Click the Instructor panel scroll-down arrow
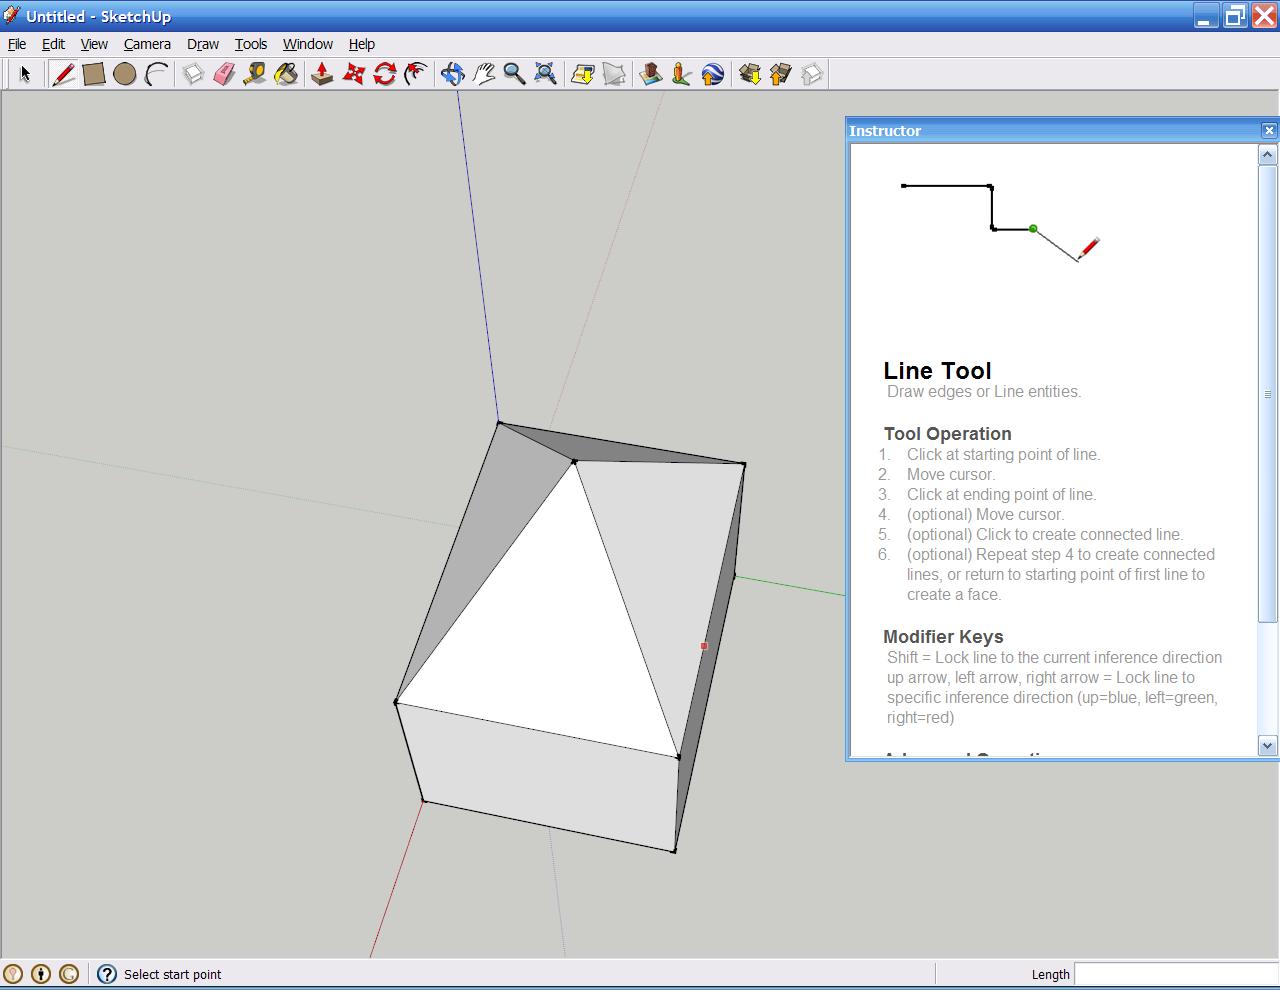Image resolution: width=1280 pixels, height=990 pixels. 1267,745
